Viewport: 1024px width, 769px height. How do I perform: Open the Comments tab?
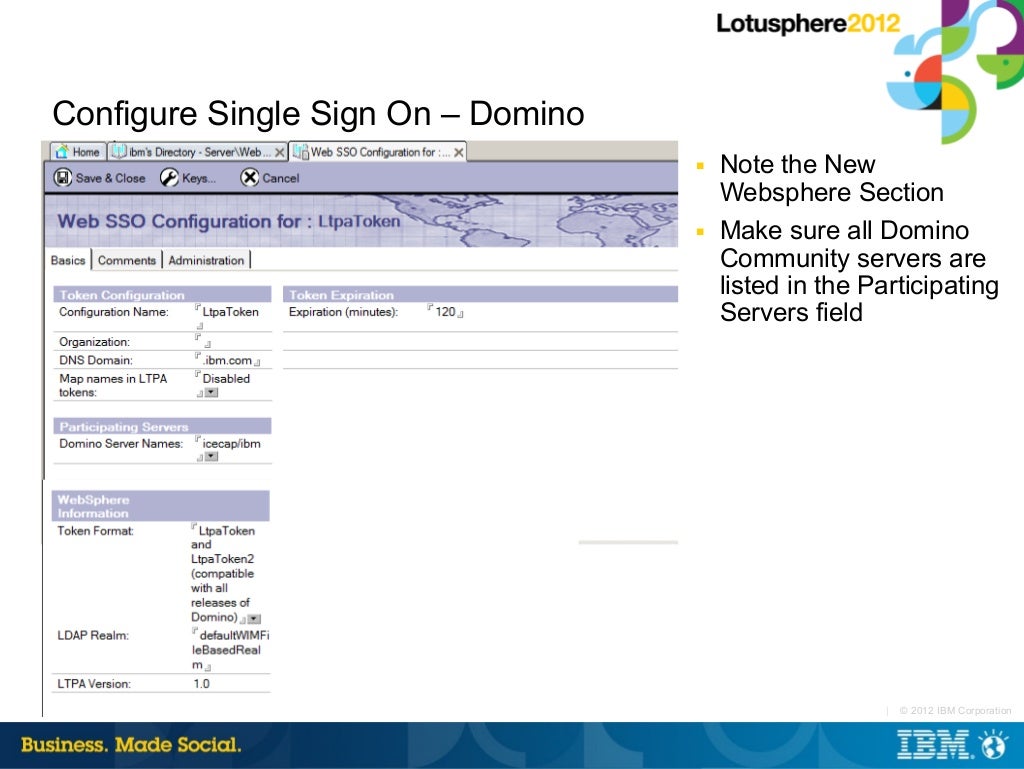click(x=127, y=260)
